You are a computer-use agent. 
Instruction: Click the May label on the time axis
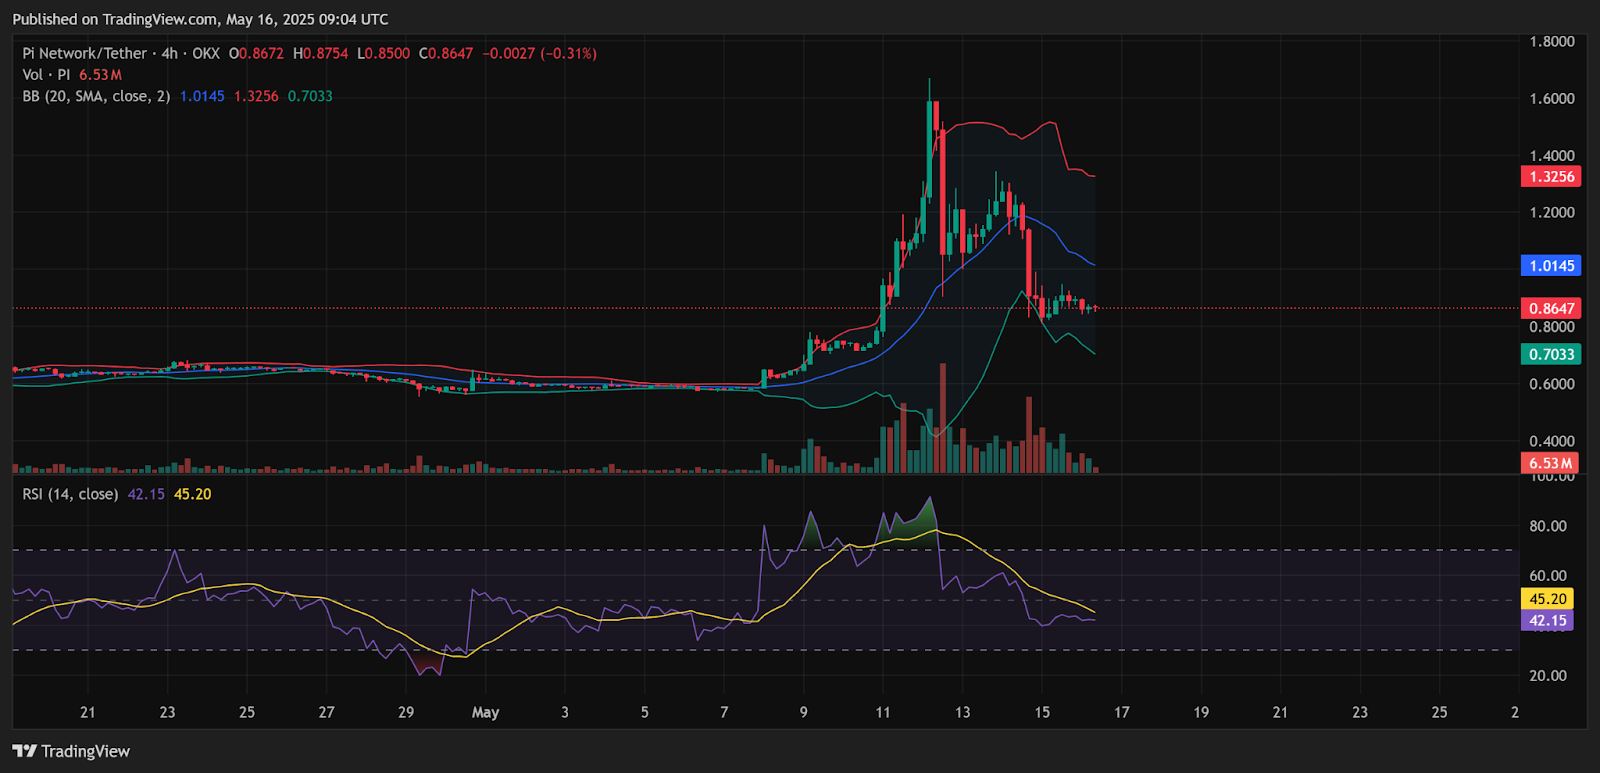tap(485, 713)
